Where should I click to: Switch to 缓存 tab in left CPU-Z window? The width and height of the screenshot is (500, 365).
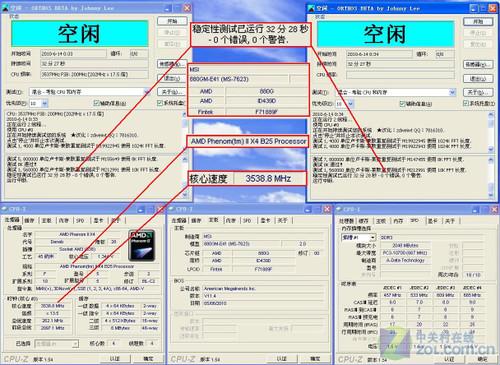(29, 220)
